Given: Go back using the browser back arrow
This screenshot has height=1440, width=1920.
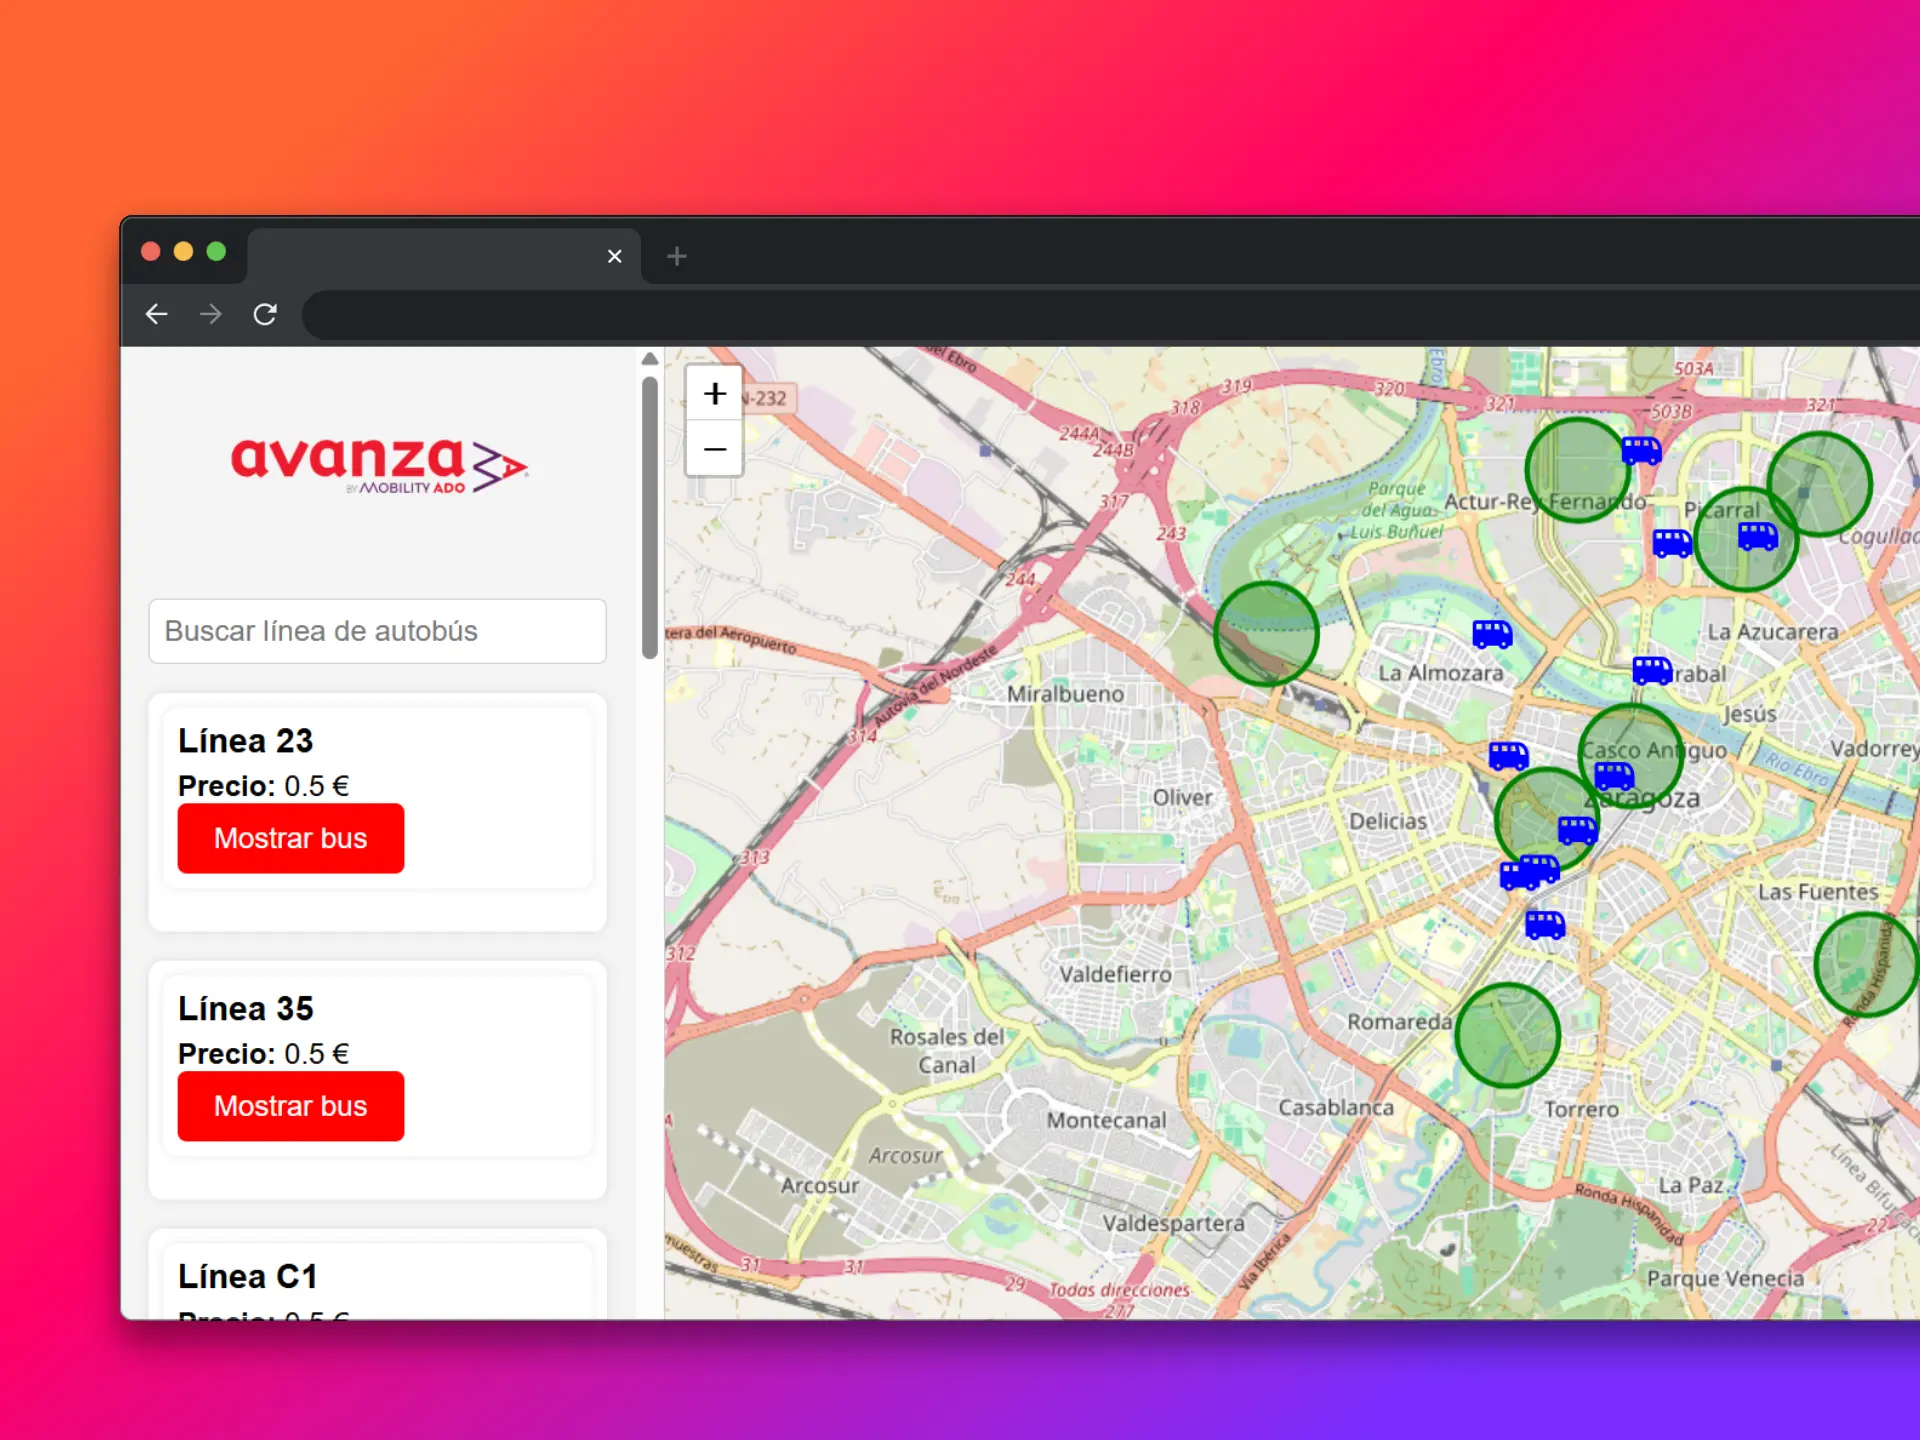Looking at the screenshot, I should [156, 313].
